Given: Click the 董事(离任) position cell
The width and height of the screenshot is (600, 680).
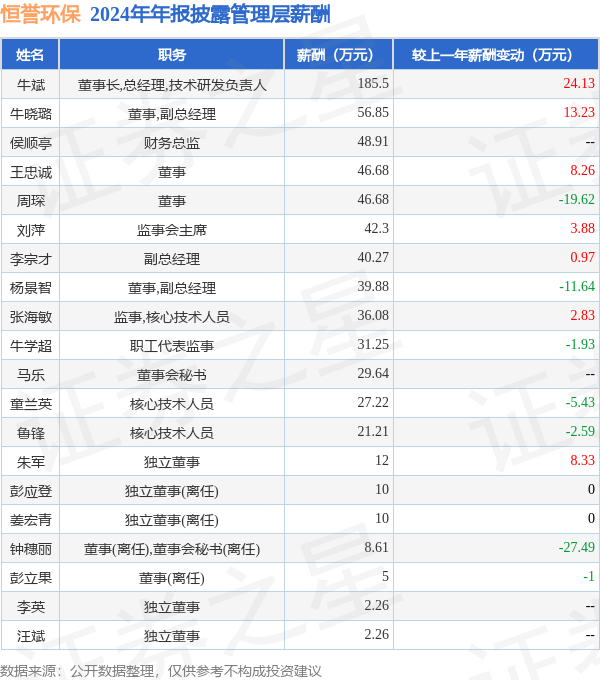Looking at the screenshot, I should tap(172, 579).
